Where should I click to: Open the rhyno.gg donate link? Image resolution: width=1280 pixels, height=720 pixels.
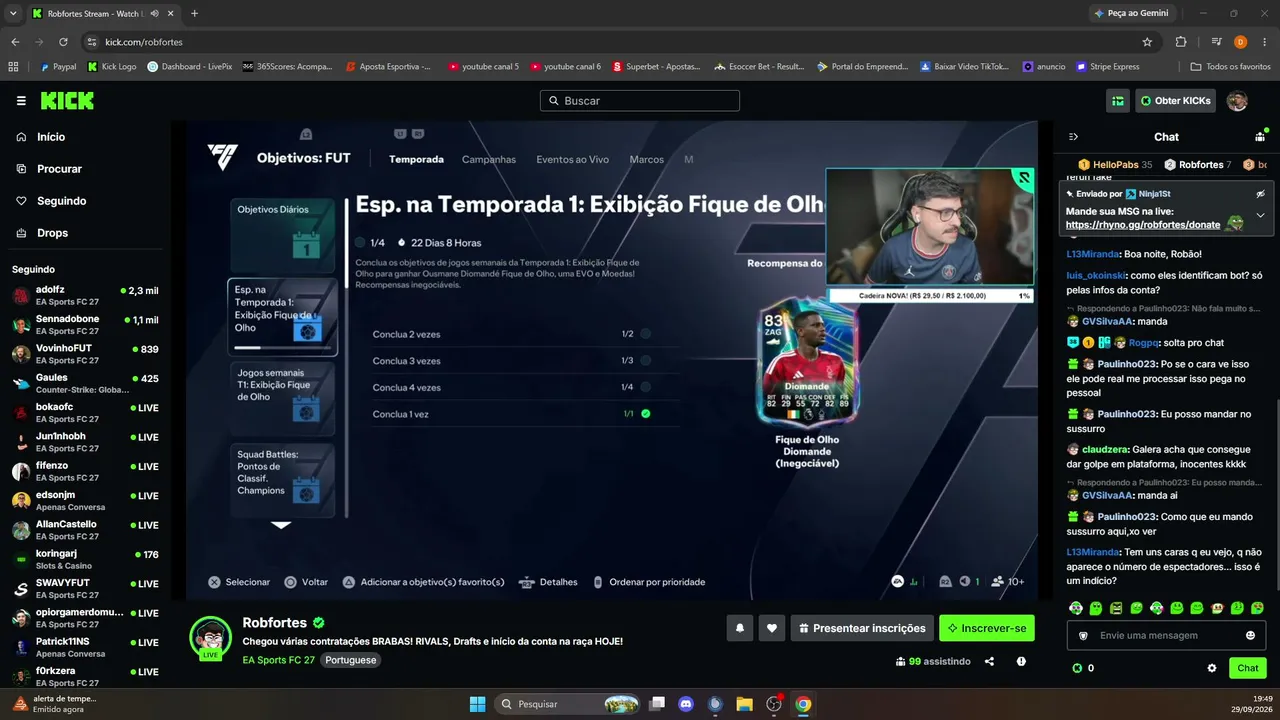pos(1143,225)
